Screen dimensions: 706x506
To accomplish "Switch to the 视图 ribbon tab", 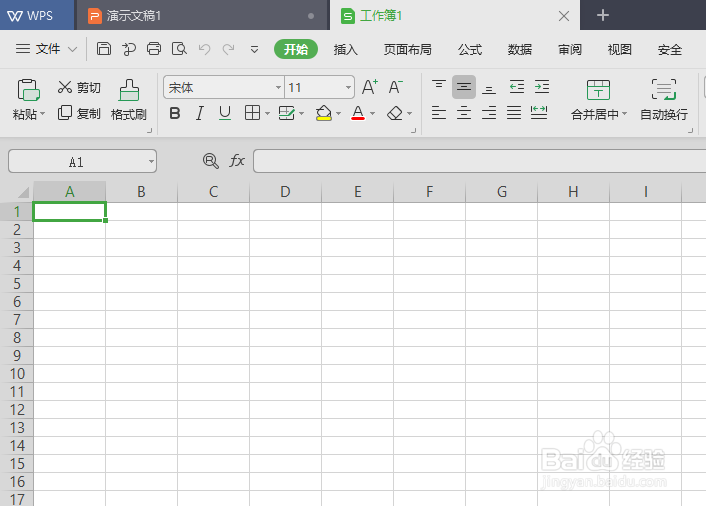I will tap(620, 49).
